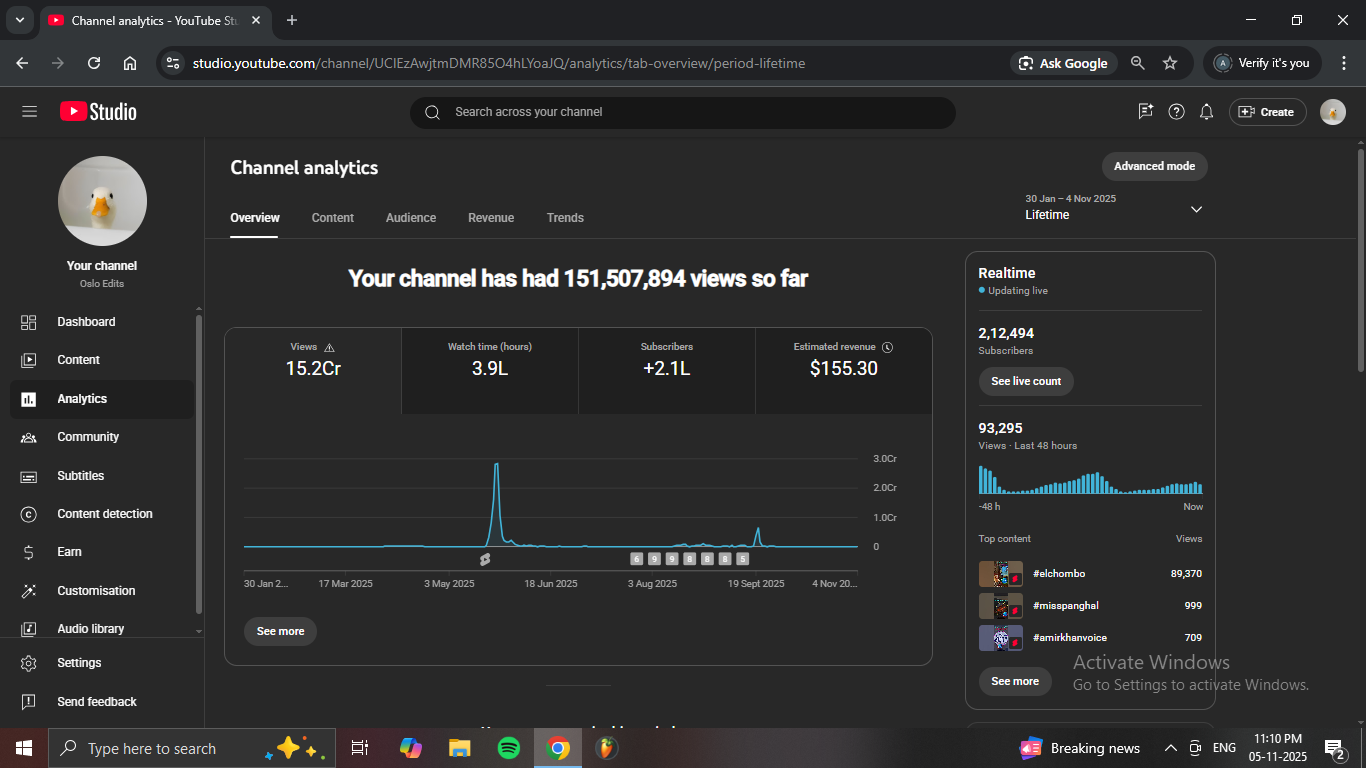
Task: Switch to the Audience tab
Action: 411,218
